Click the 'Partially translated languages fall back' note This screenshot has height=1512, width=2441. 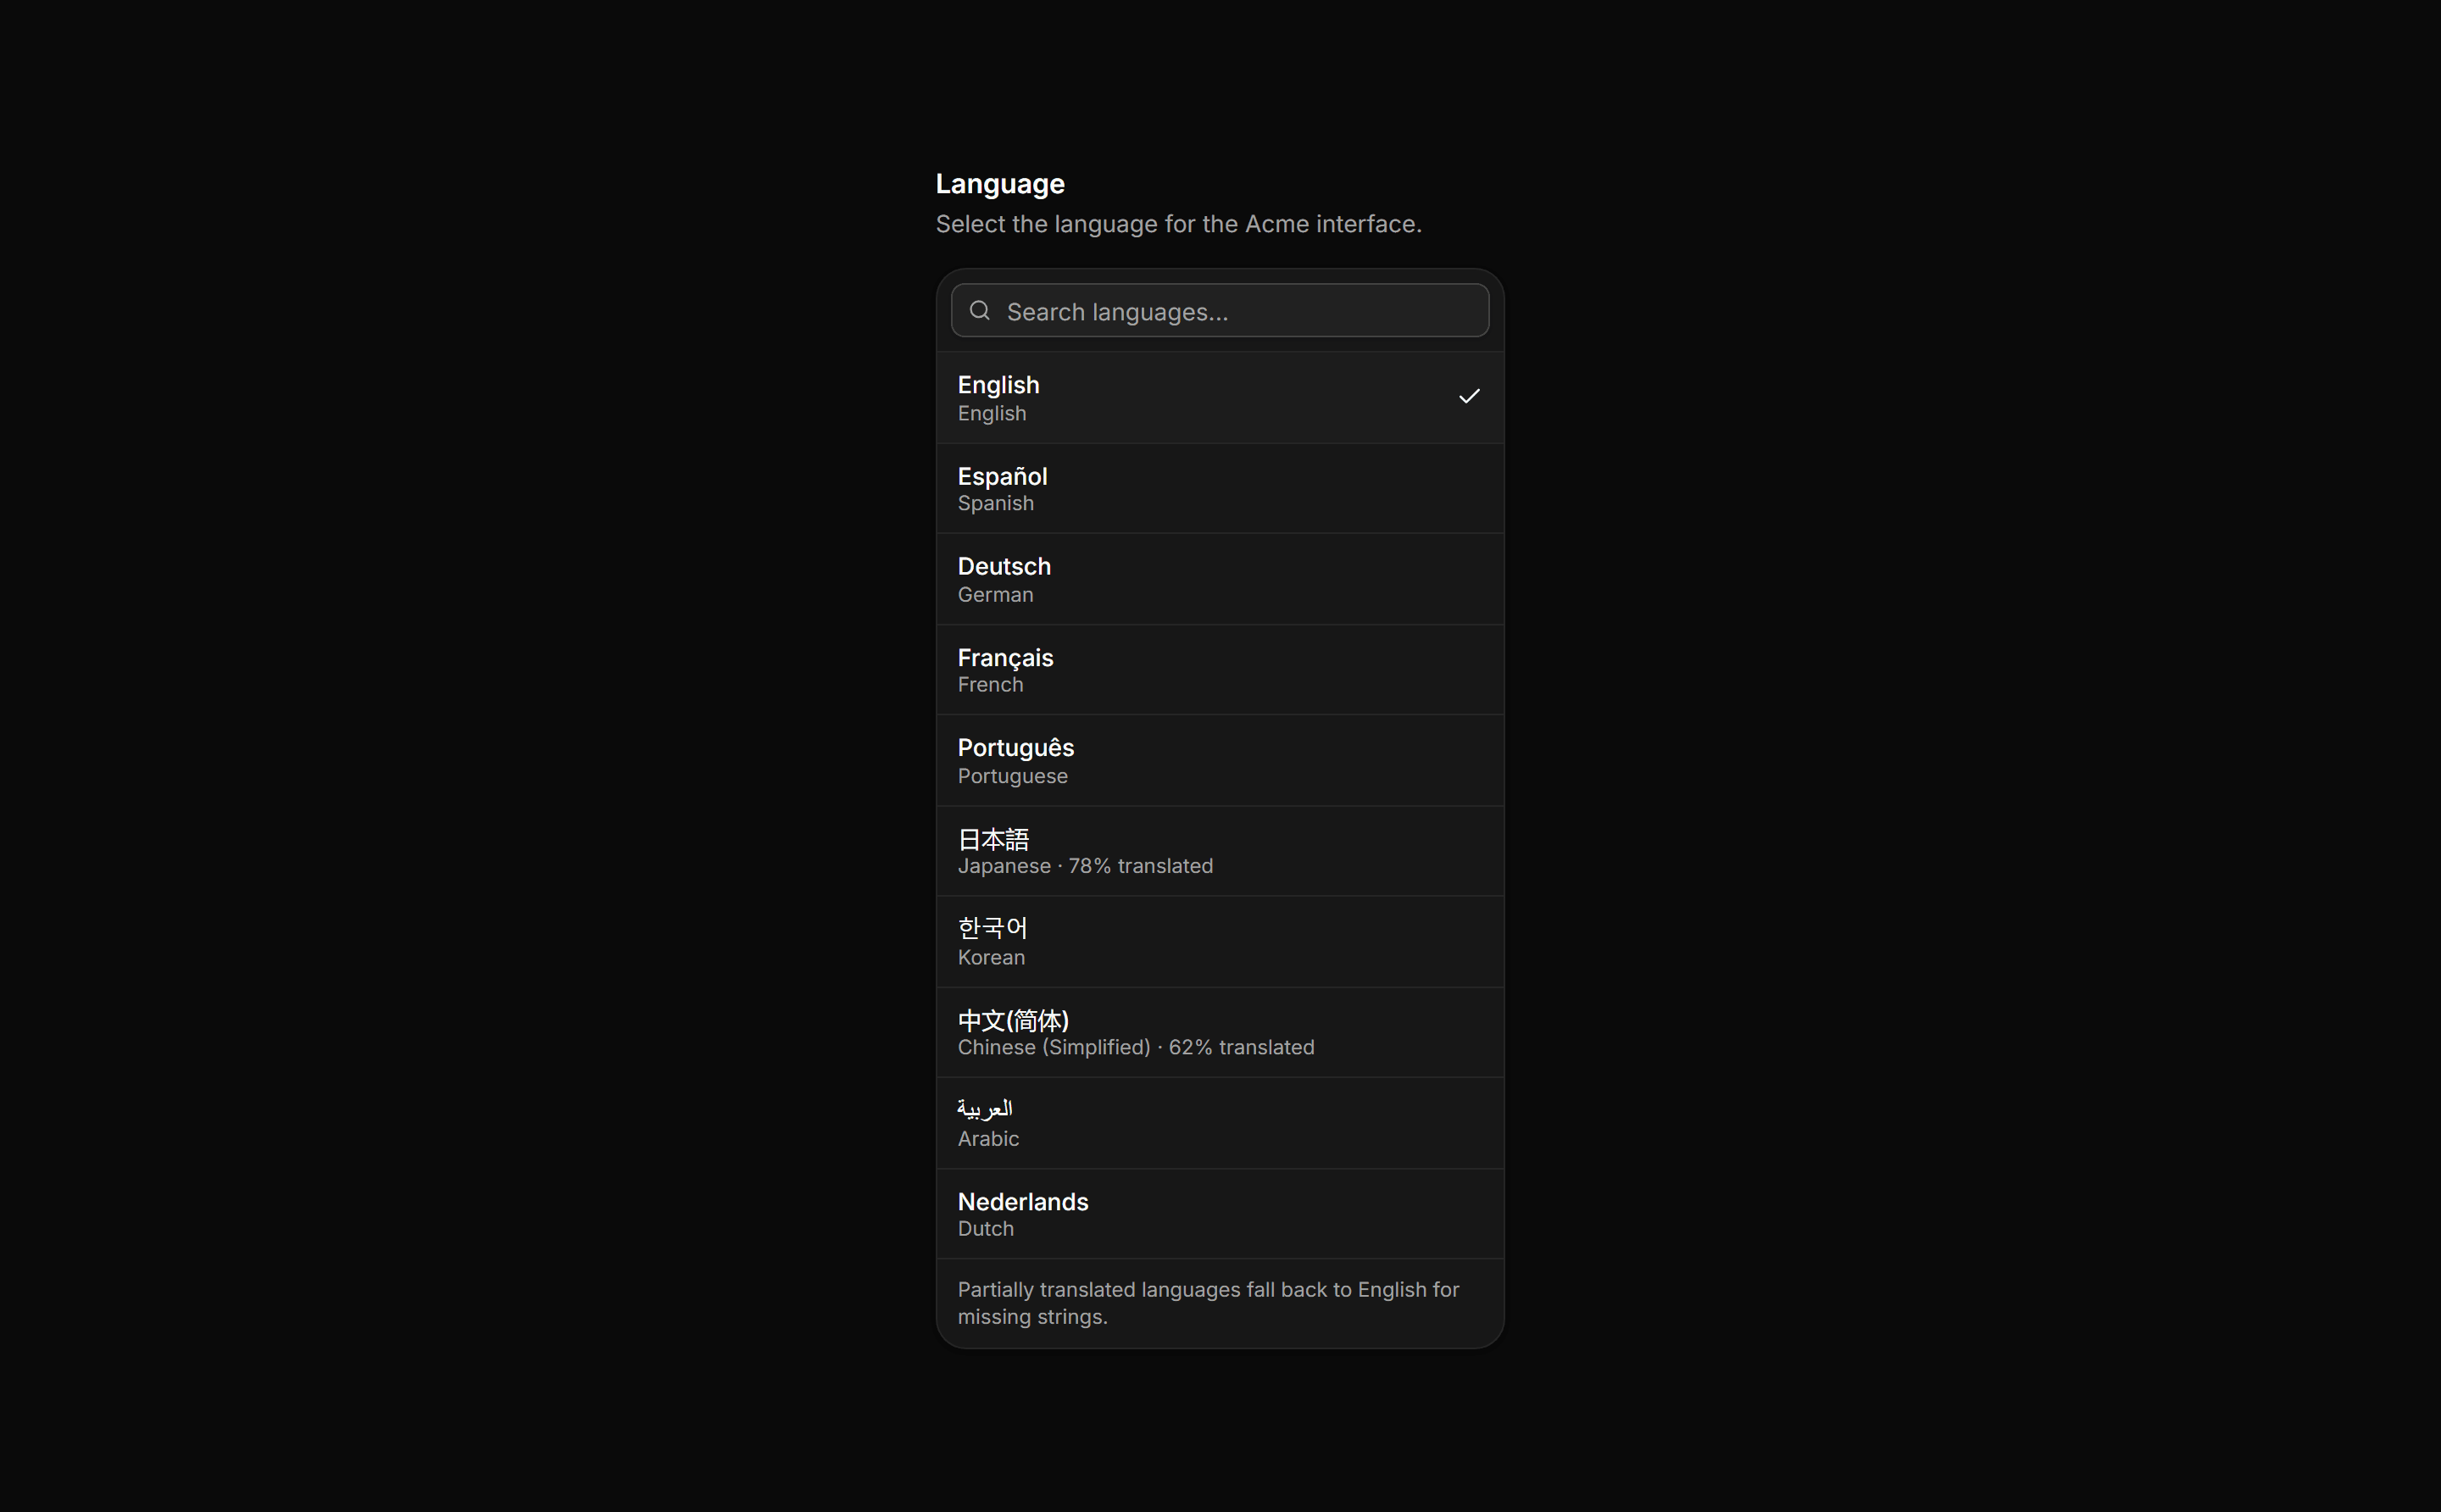pyautogui.click(x=1208, y=1303)
